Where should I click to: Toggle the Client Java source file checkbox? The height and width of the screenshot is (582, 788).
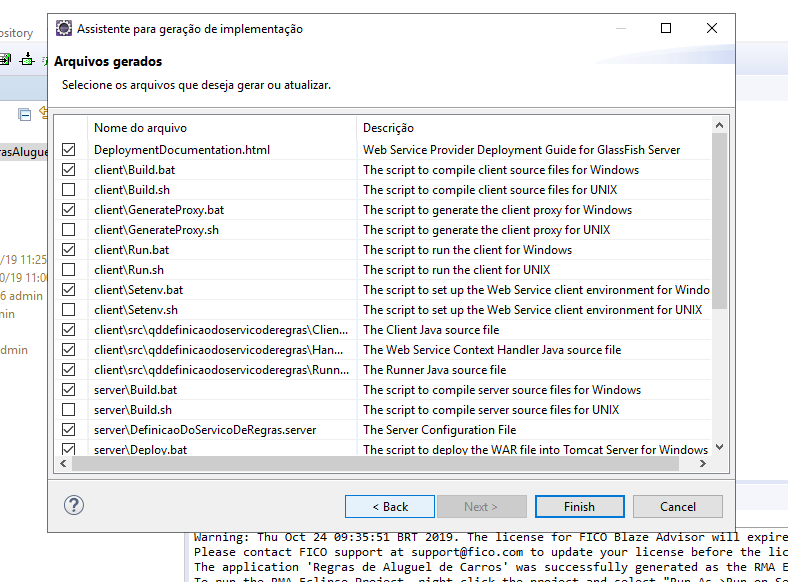tap(69, 330)
